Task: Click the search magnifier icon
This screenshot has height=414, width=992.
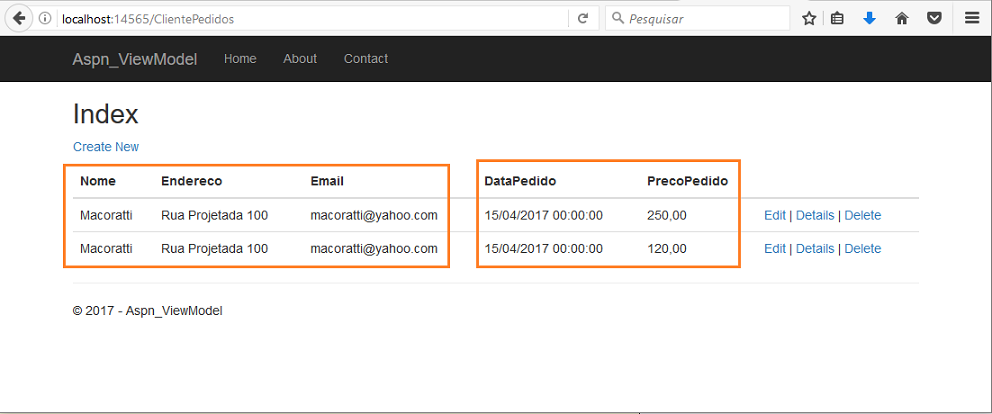Action: 618,19
